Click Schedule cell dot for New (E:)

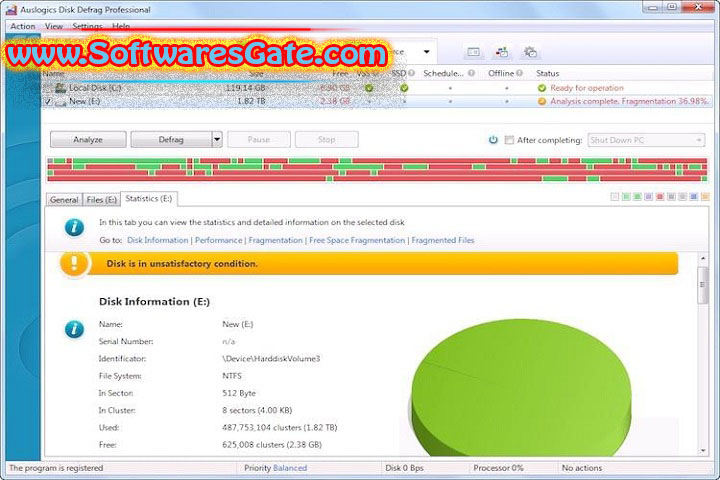450,101
